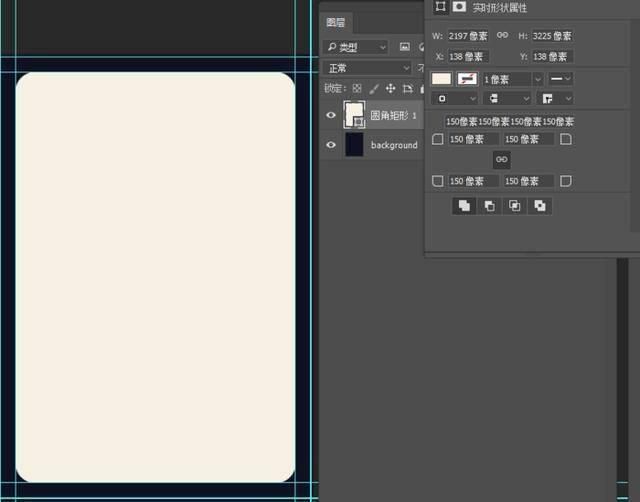The image size is (640, 502).
Task: Toggle the link corner radius values icon
Action: click(x=502, y=160)
